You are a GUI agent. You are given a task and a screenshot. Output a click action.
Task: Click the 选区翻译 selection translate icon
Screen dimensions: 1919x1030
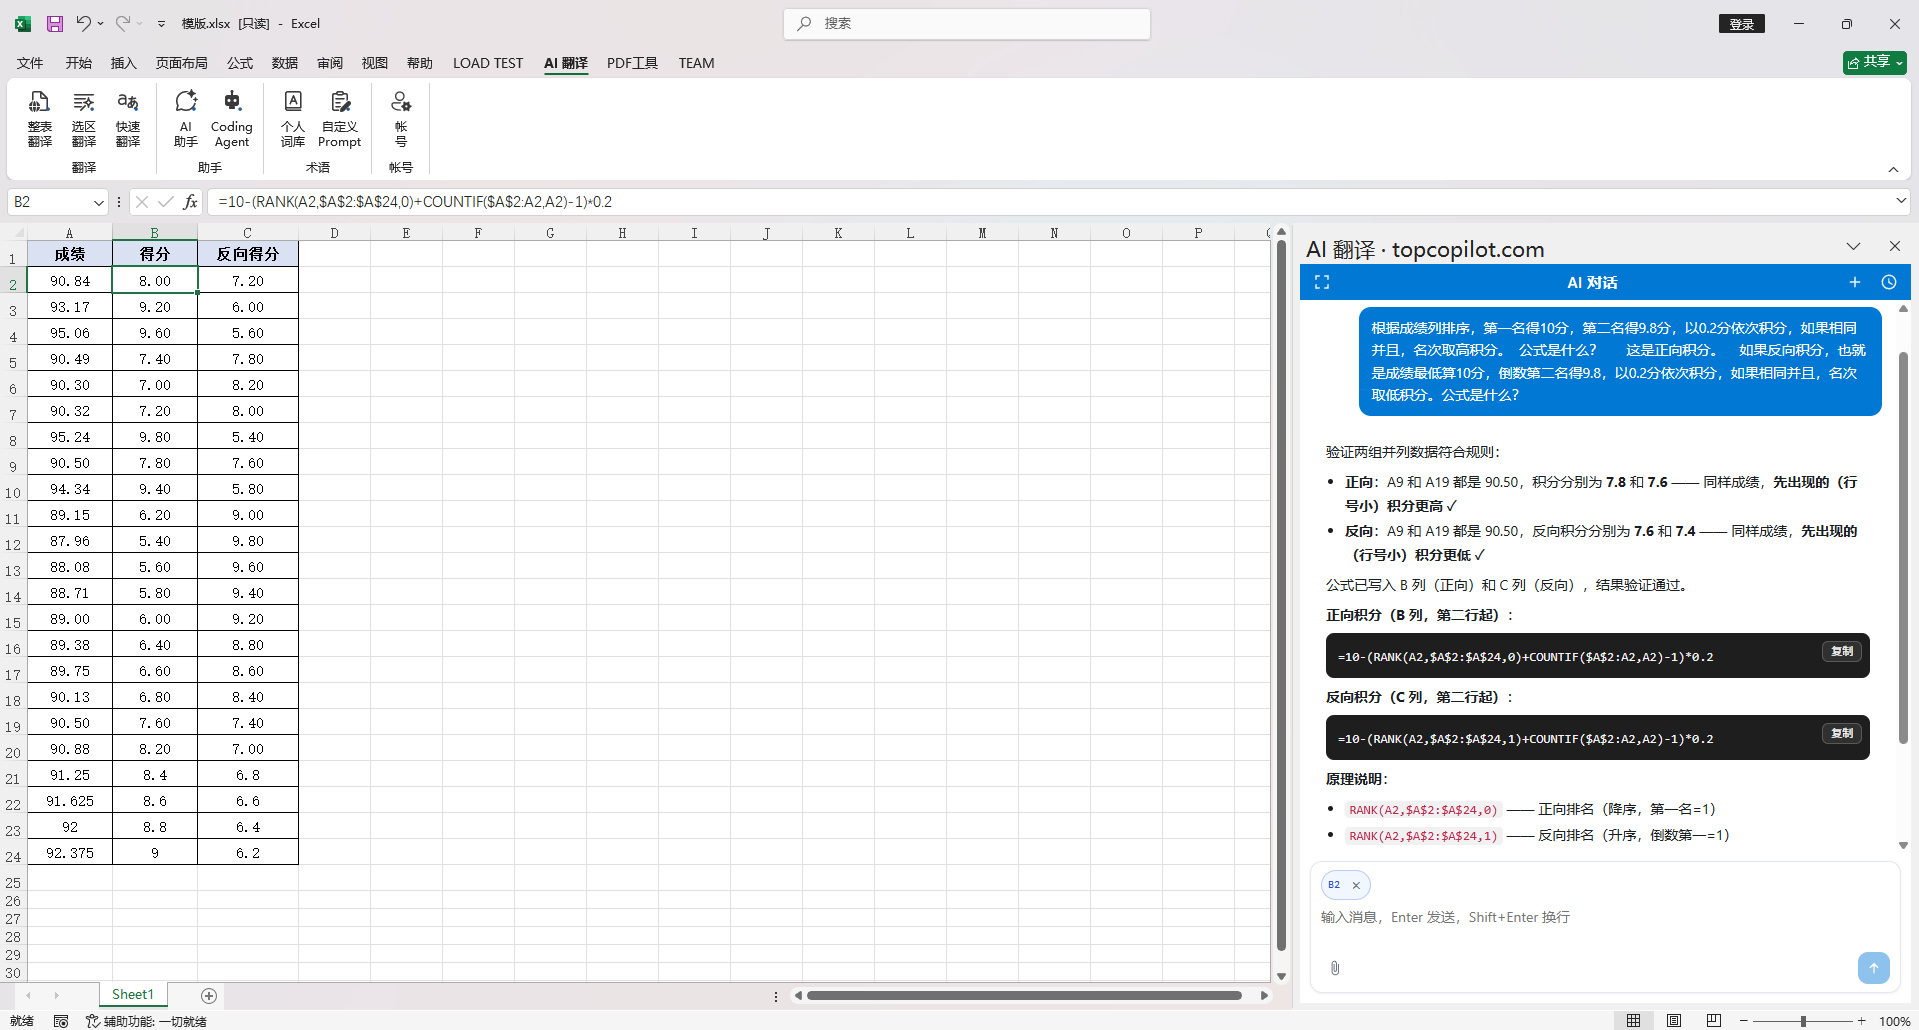click(x=84, y=119)
